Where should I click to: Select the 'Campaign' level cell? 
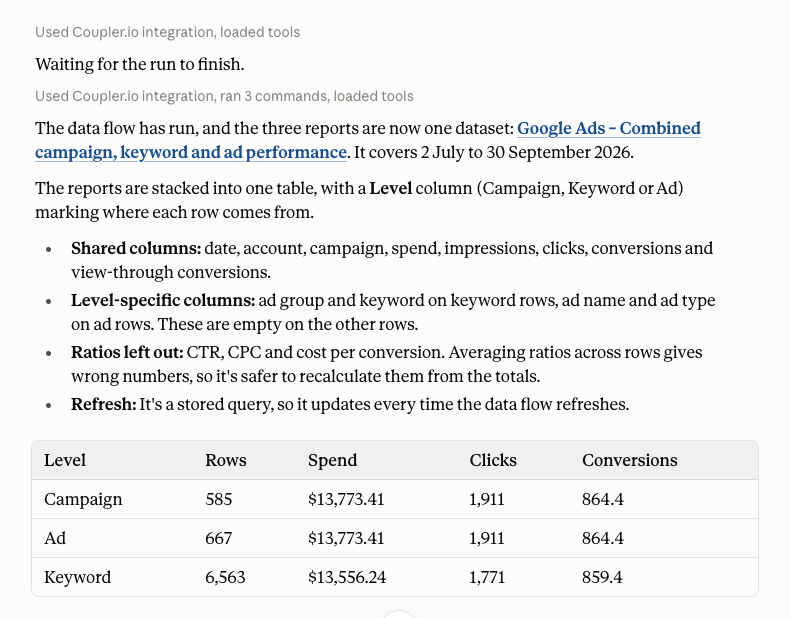(x=83, y=499)
